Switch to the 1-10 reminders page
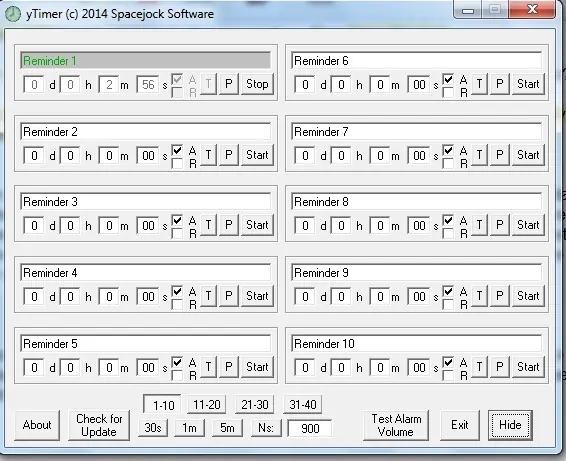This screenshot has width=566, height=461. (x=163, y=405)
